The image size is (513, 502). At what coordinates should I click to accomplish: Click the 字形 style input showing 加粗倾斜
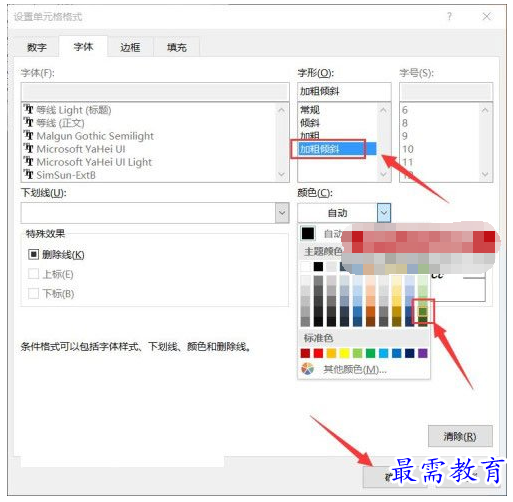(x=344, y=91)
